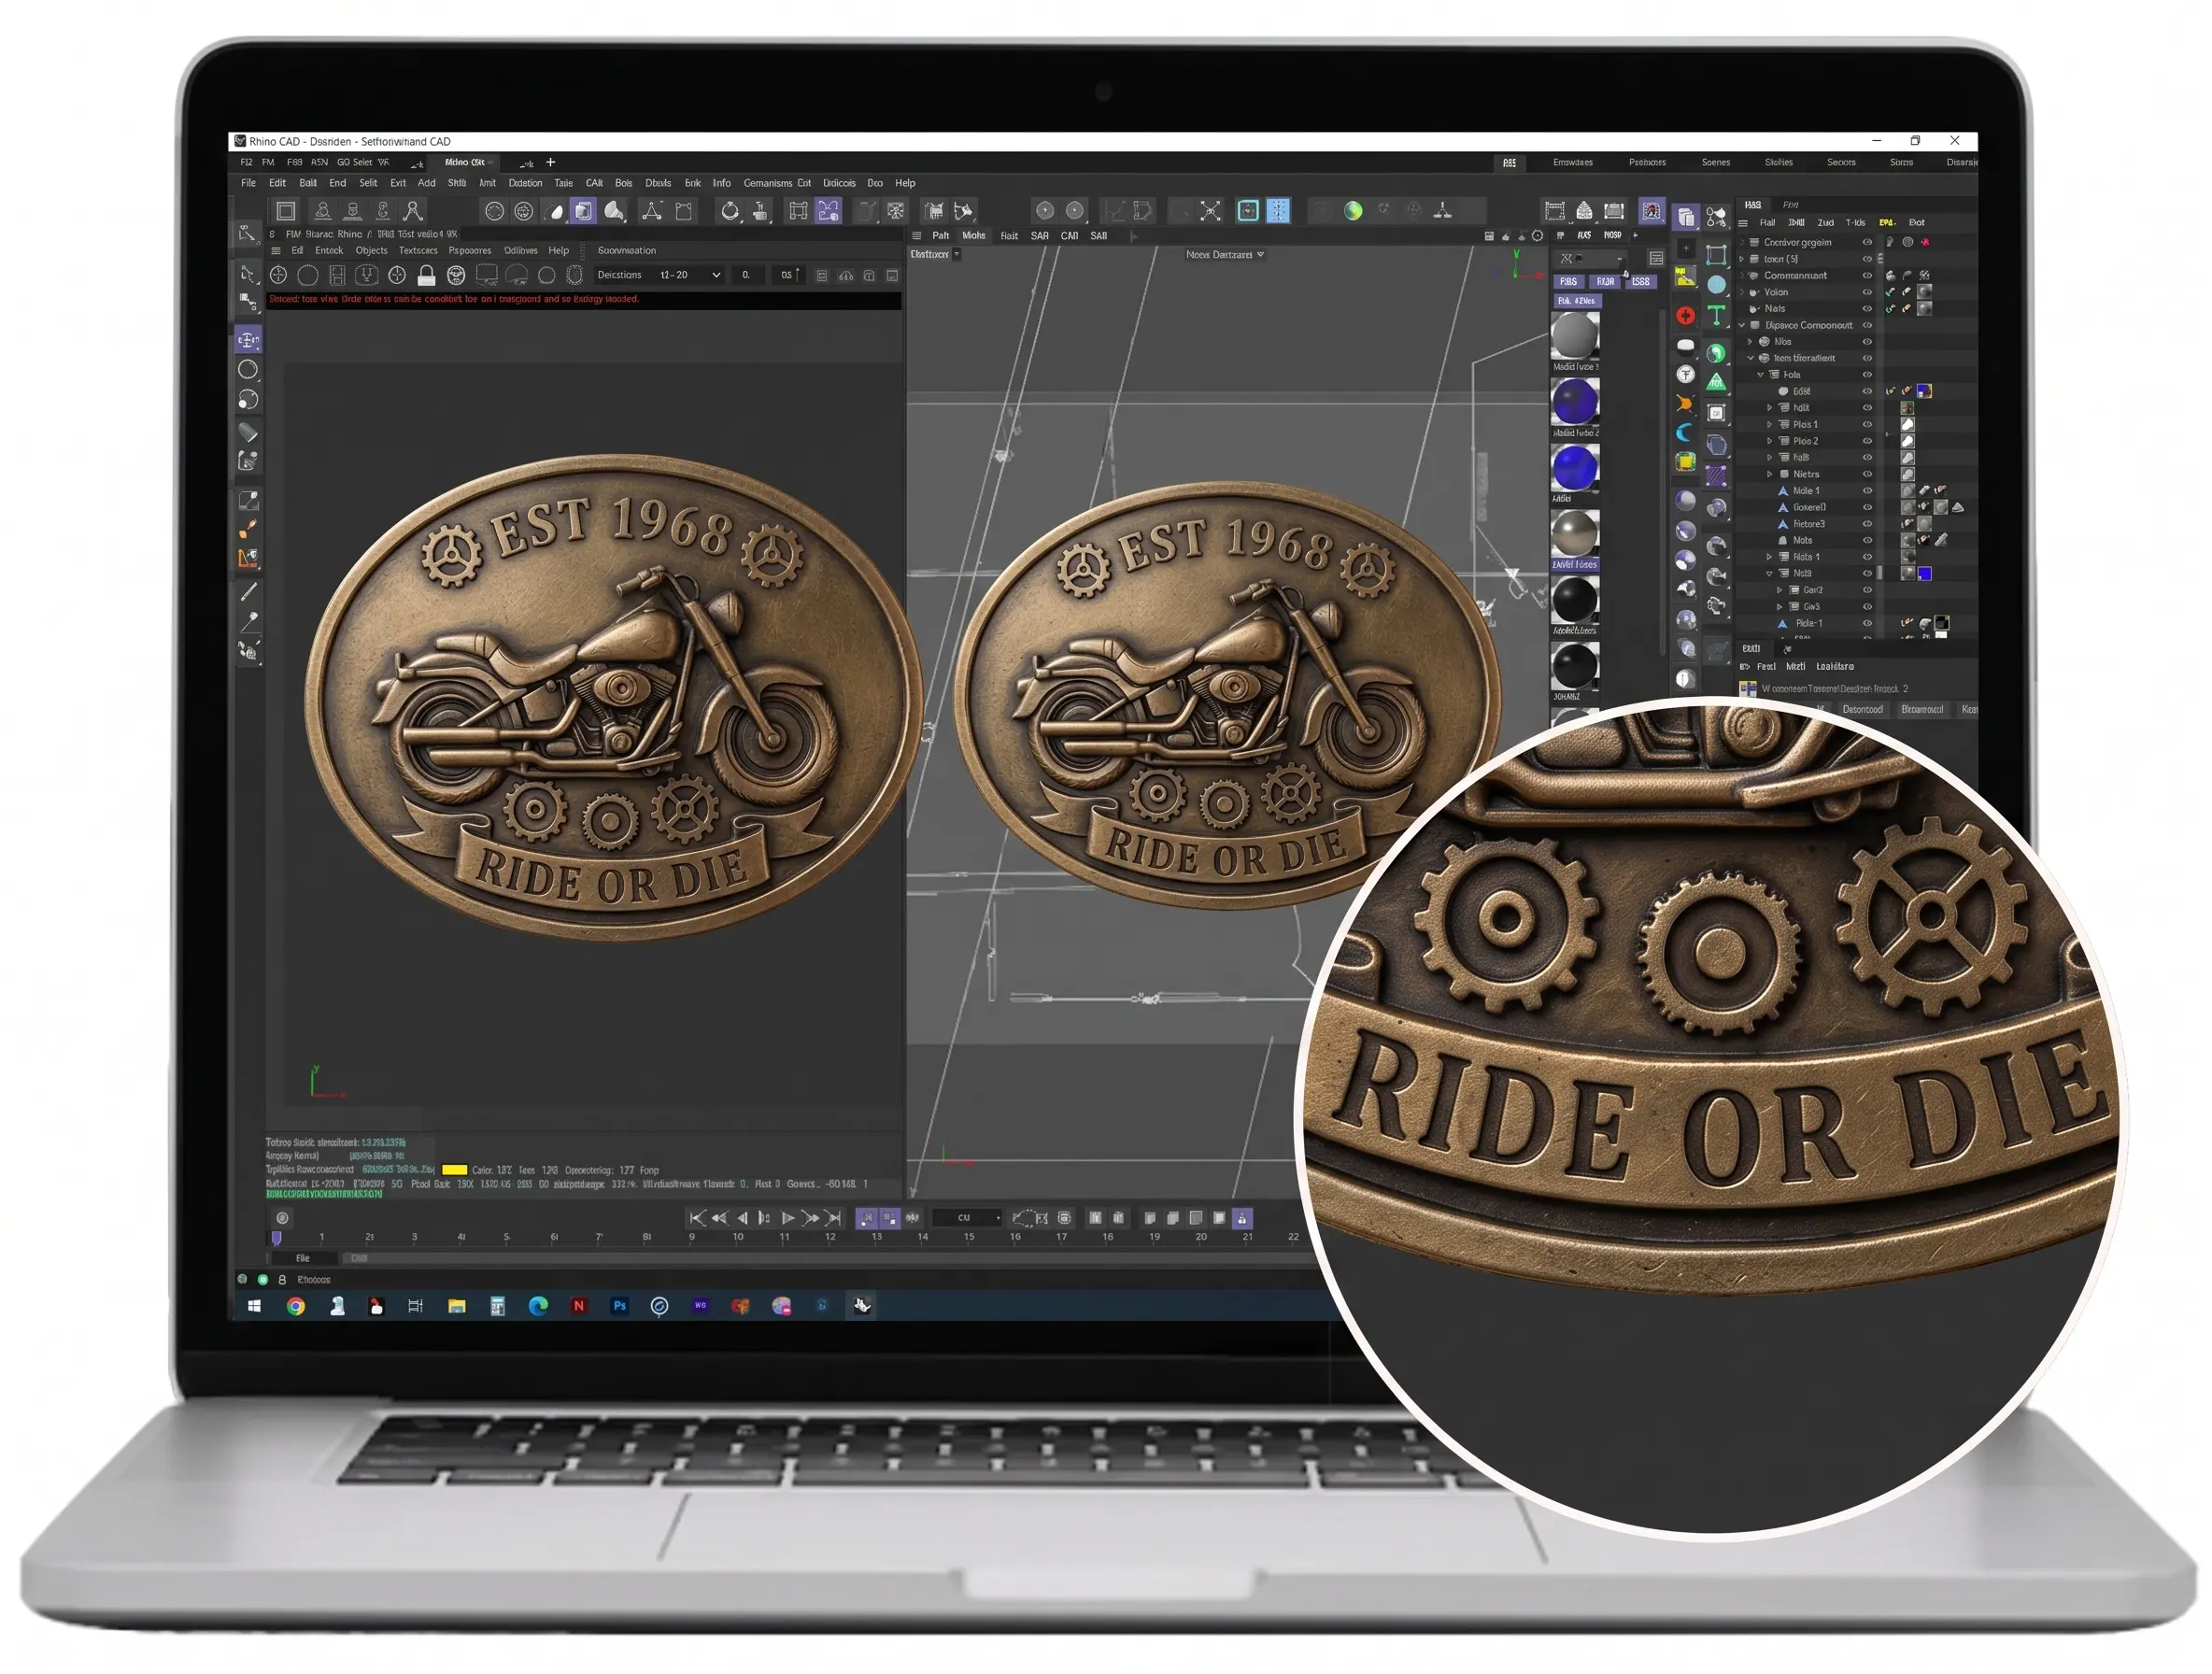Click the rewind double-arrow playback button
Viewport: 2212px width, 1674px height.
pyautogui.click(x=719, y=1218)
